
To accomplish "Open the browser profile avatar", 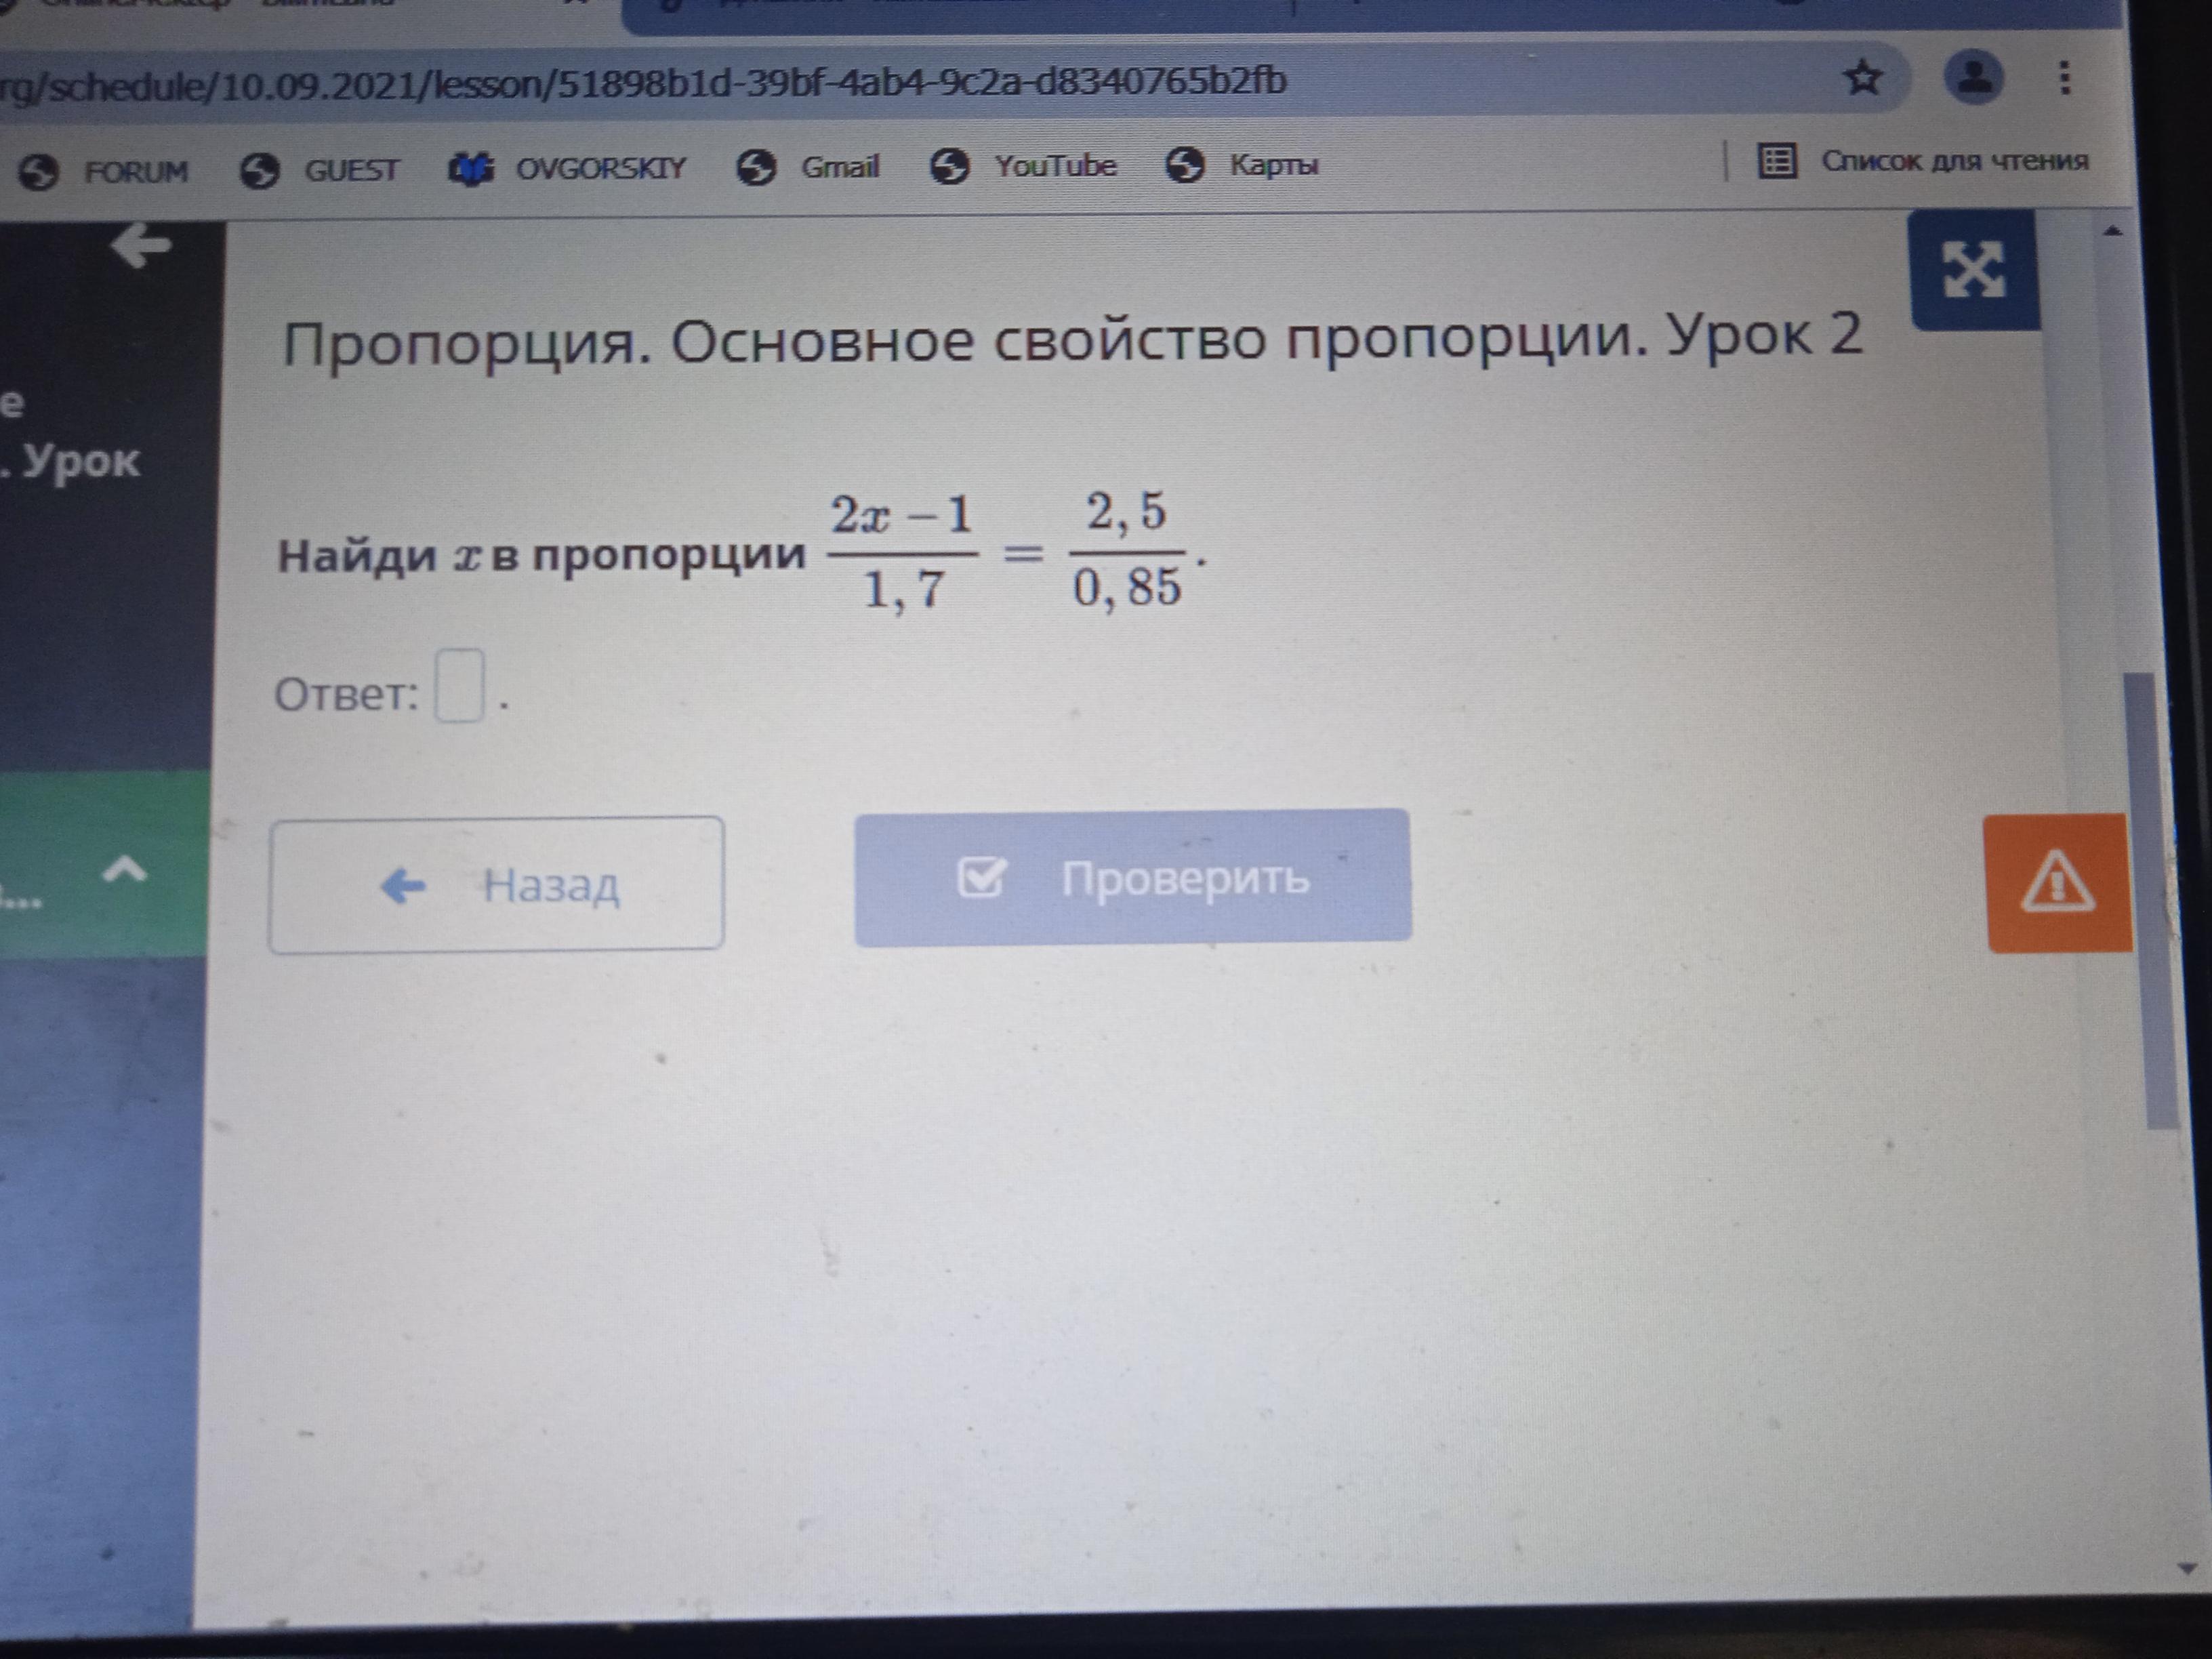I will 1973,77.
